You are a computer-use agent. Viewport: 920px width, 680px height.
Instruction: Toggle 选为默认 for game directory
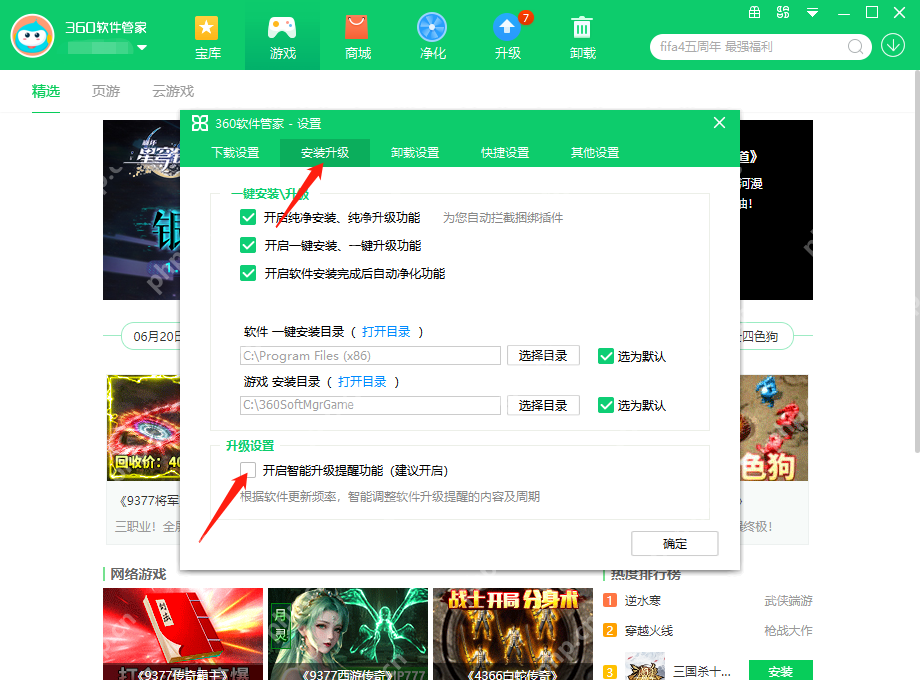coord(606,405)
